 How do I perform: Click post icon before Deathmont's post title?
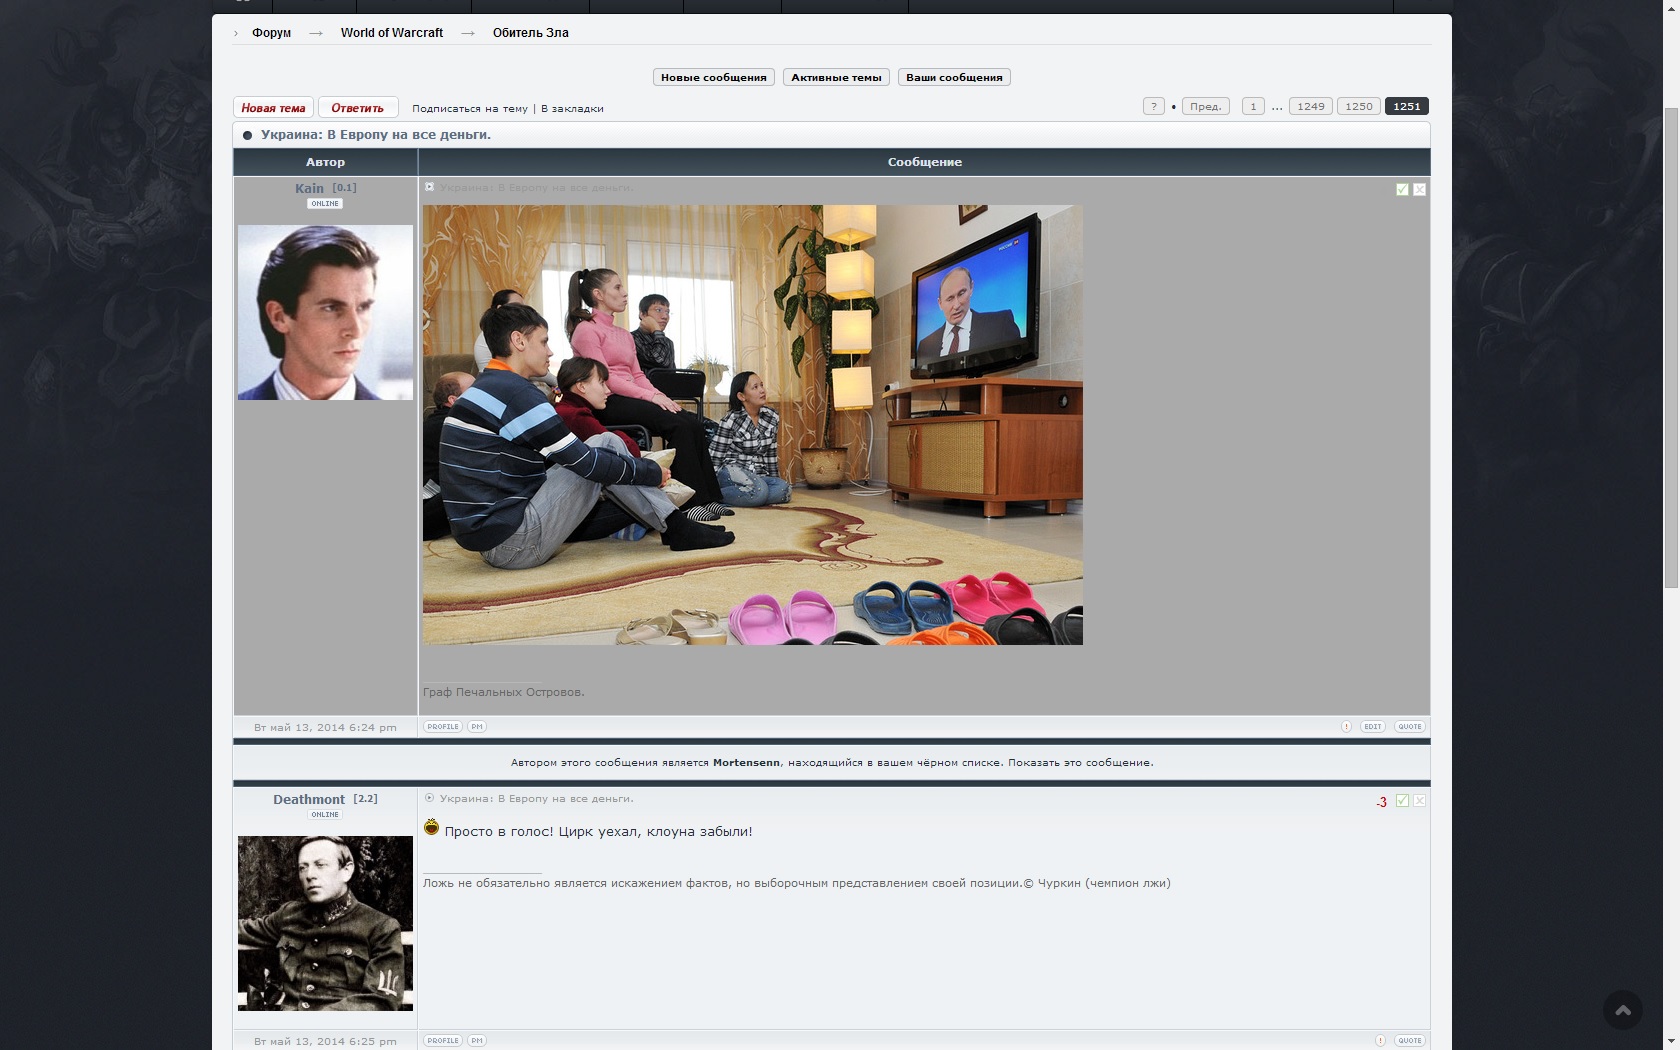[x=430, y=798]
